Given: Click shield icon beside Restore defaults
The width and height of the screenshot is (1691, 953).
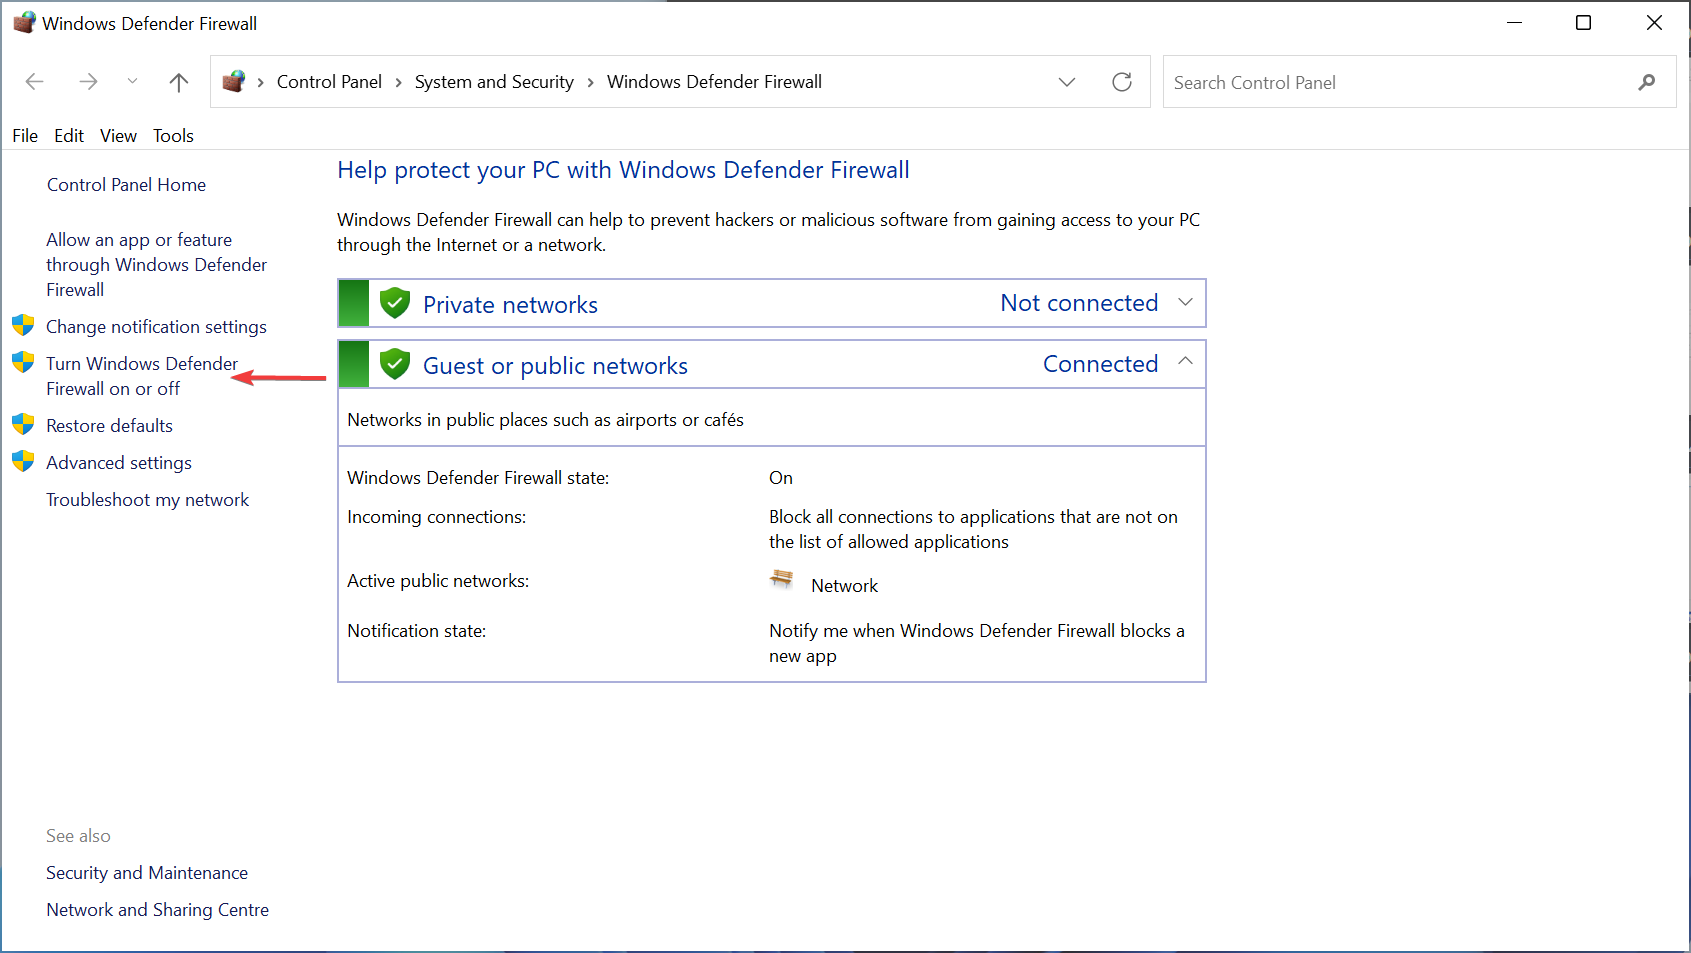Looking at the screenshot, I should click(23, 424).
